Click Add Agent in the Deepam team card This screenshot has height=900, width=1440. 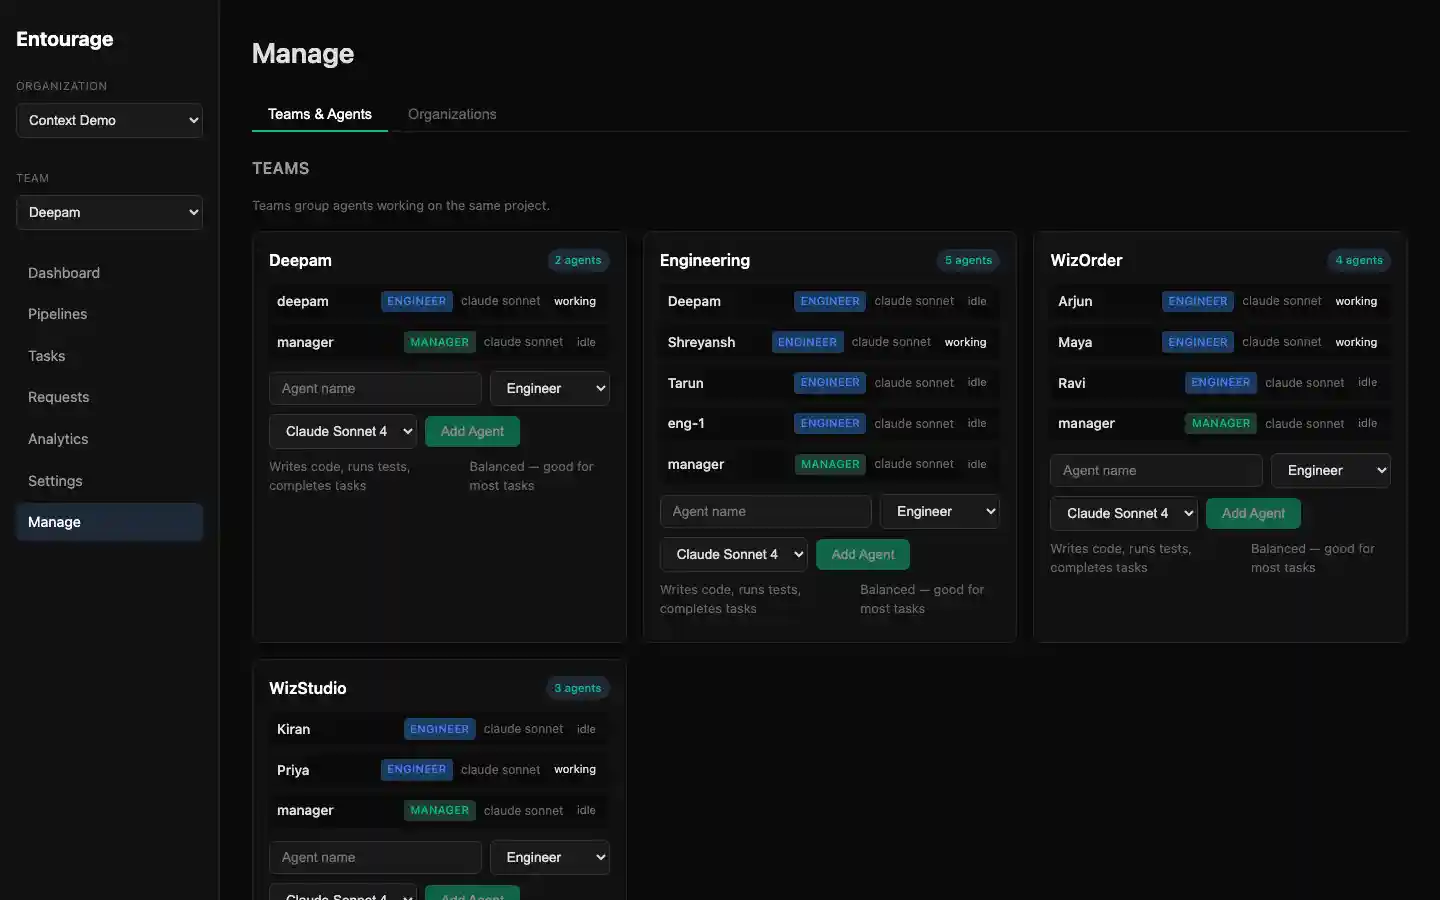(x=472, y=431)
